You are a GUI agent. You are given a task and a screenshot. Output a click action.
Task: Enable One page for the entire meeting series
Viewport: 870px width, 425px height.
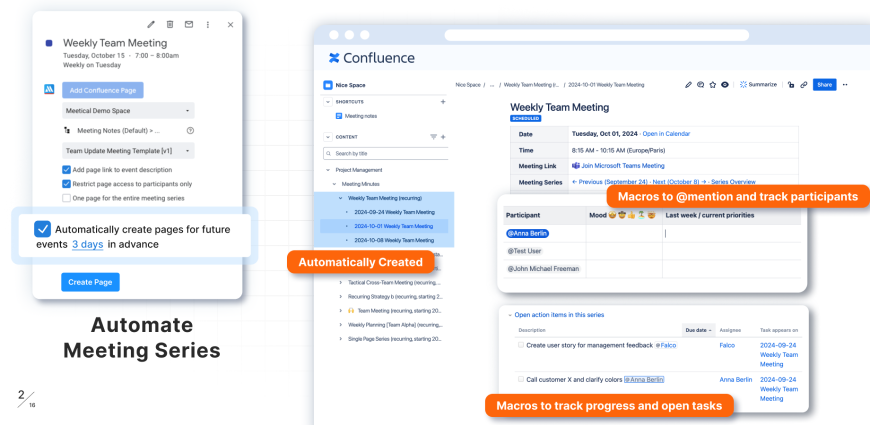pos(67,198)
